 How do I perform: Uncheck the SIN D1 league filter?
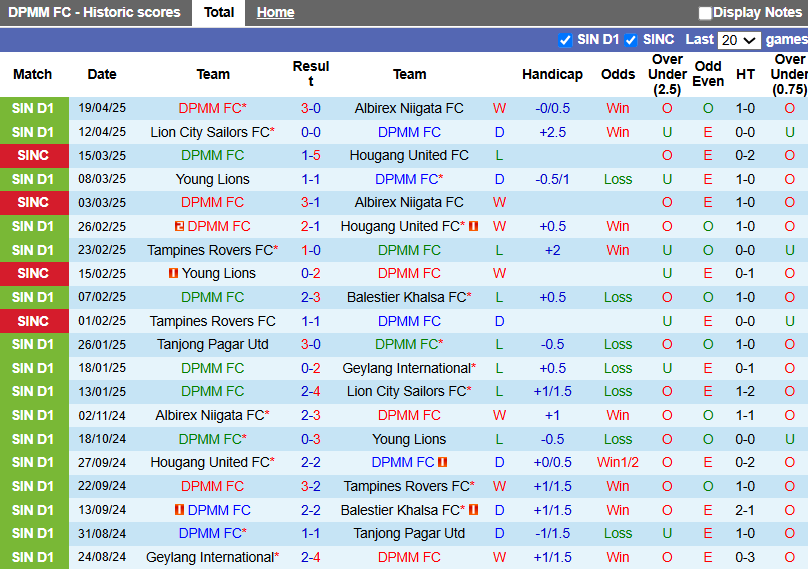(565, 40)
